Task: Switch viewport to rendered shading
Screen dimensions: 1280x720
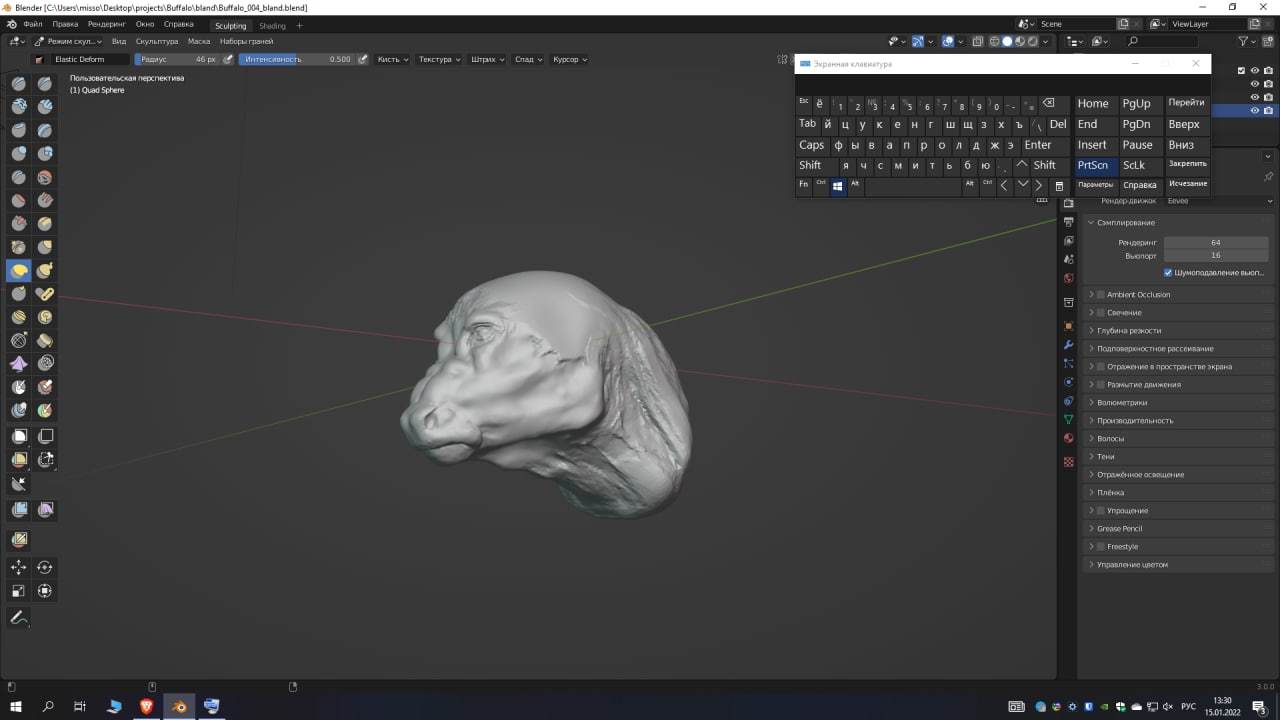Action: coord(1033,41)
